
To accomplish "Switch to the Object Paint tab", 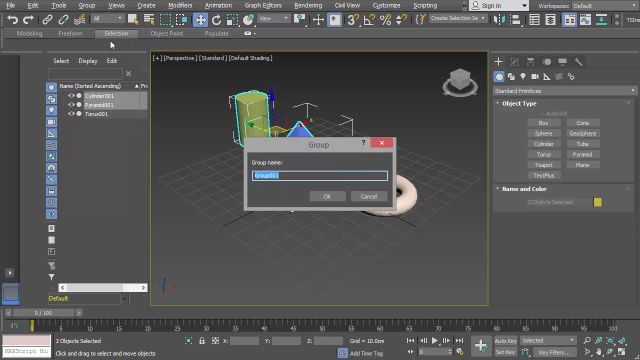I will click(167, 33).
